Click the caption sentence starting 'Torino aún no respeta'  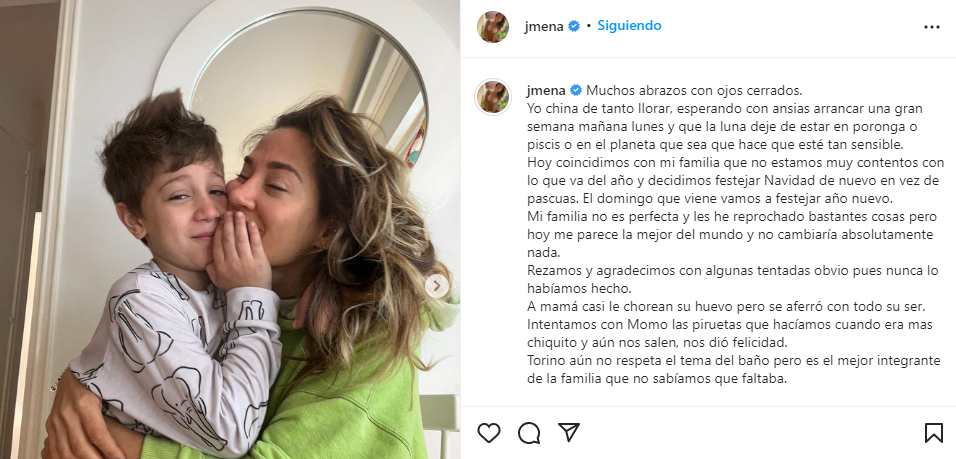(733, 369)
